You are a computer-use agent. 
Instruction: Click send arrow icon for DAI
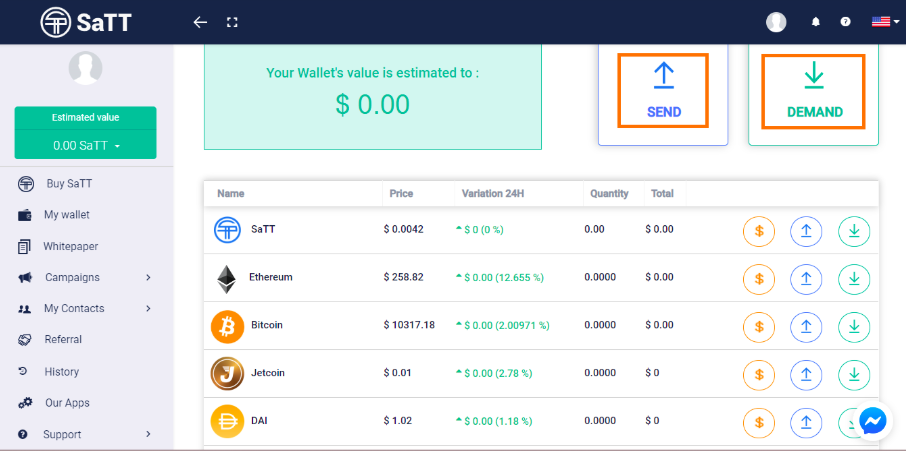(x=806, y=422)
